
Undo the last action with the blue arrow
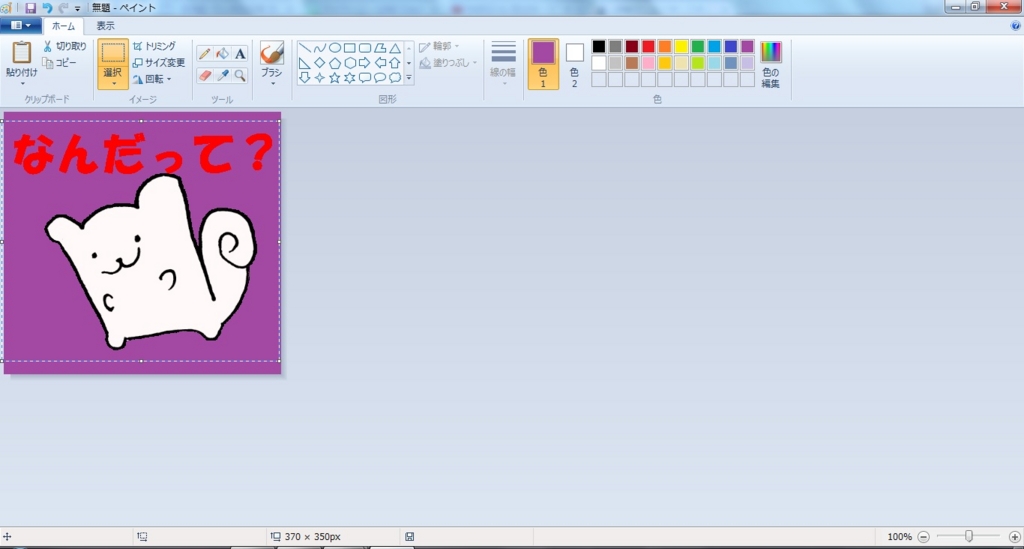pos(47,8)
